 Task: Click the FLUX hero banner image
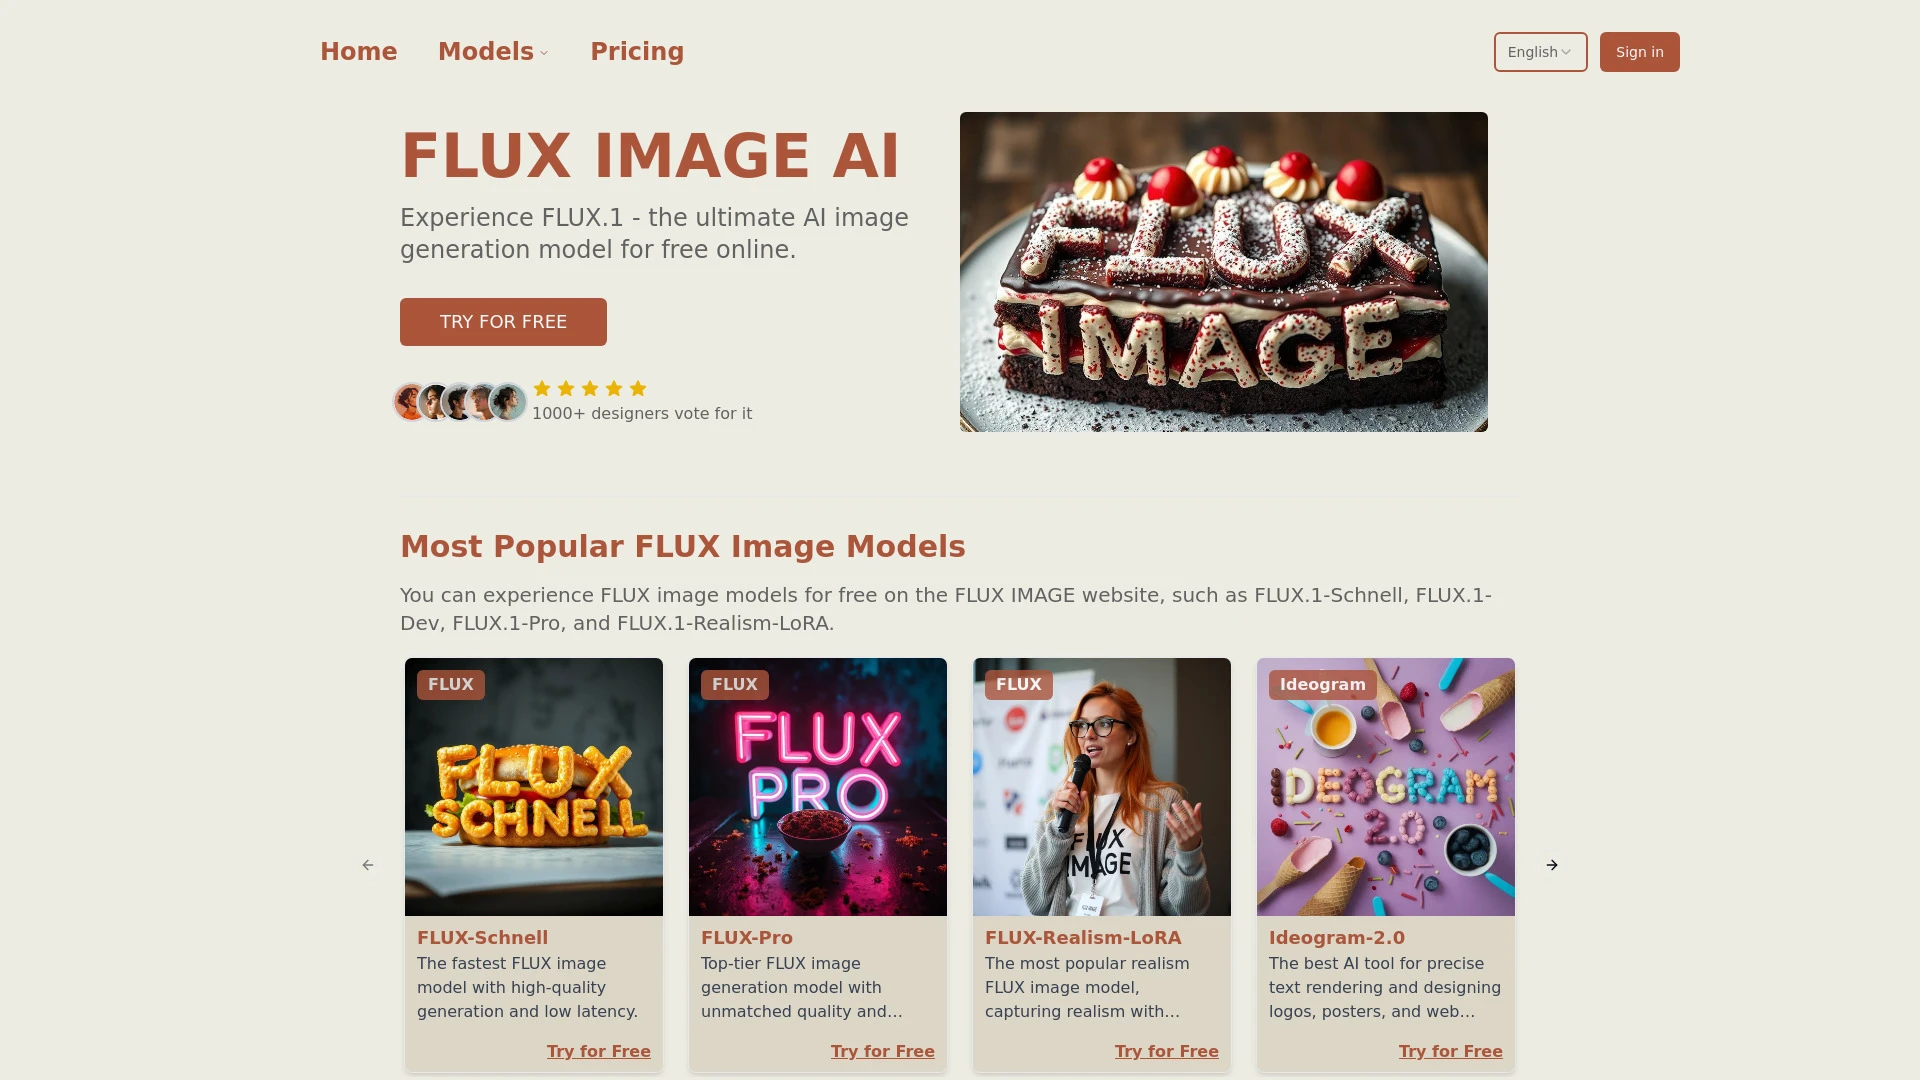pos(1224,272)
